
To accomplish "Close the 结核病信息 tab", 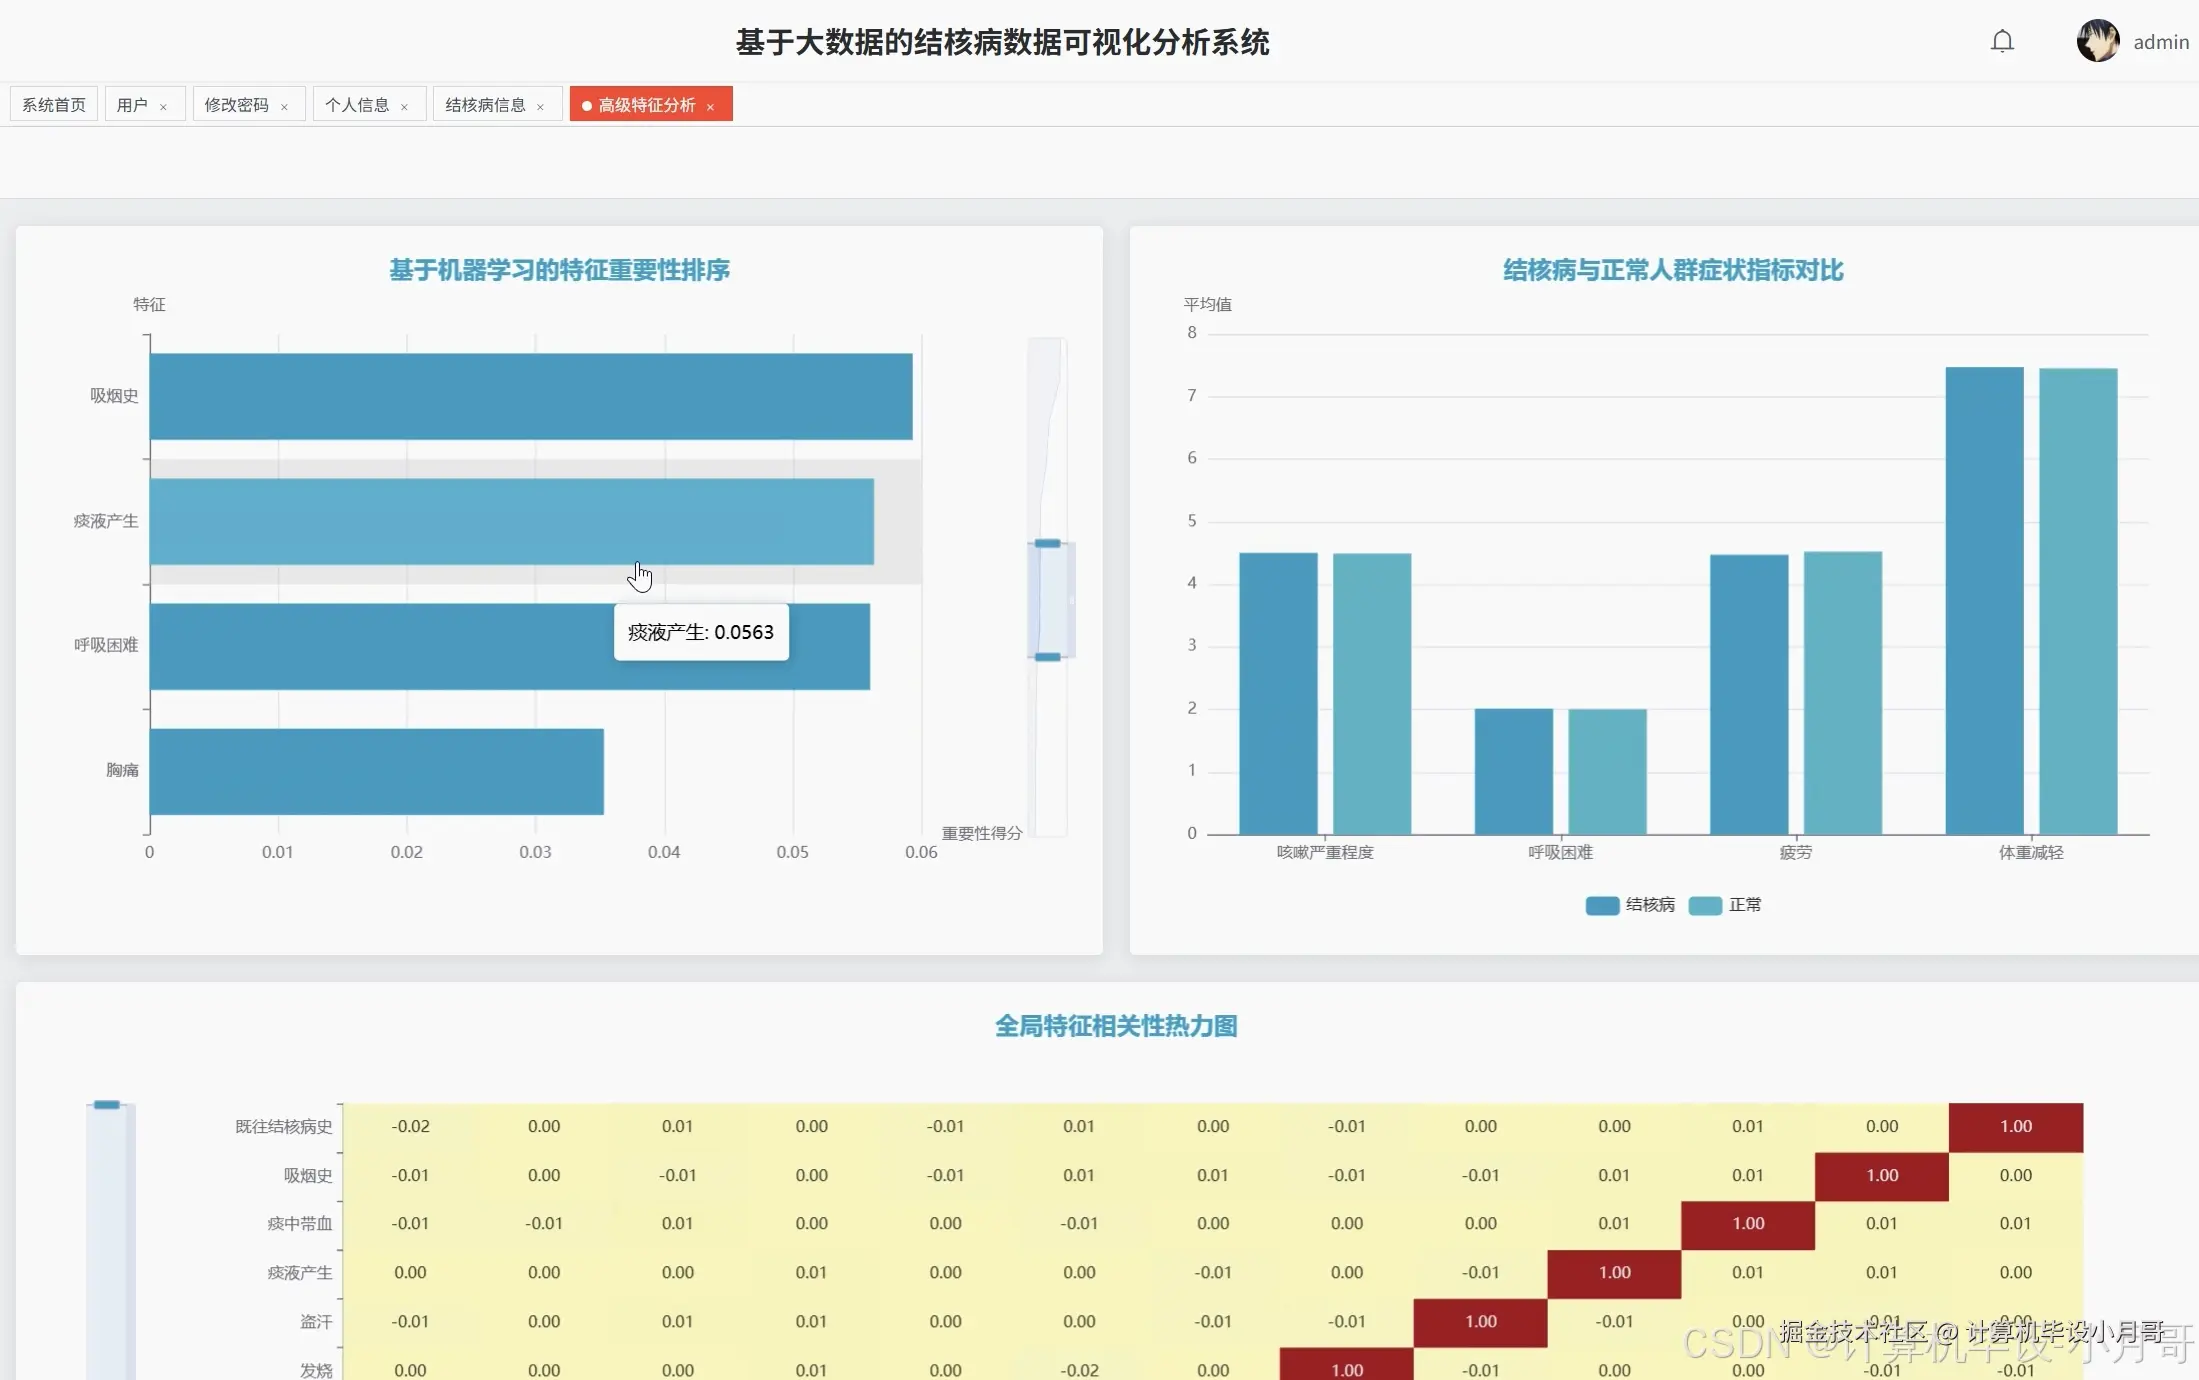I will coord(540,106).
